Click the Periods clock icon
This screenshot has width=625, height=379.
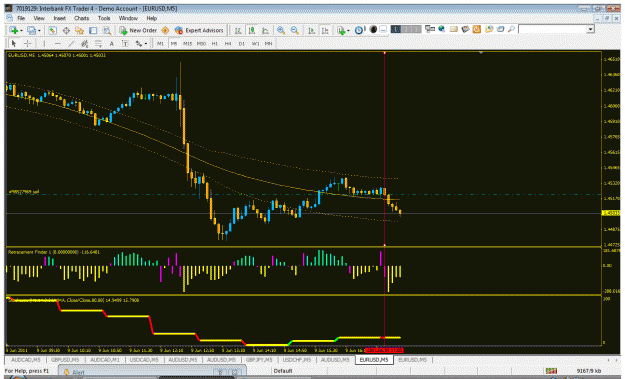coord(359,30)
